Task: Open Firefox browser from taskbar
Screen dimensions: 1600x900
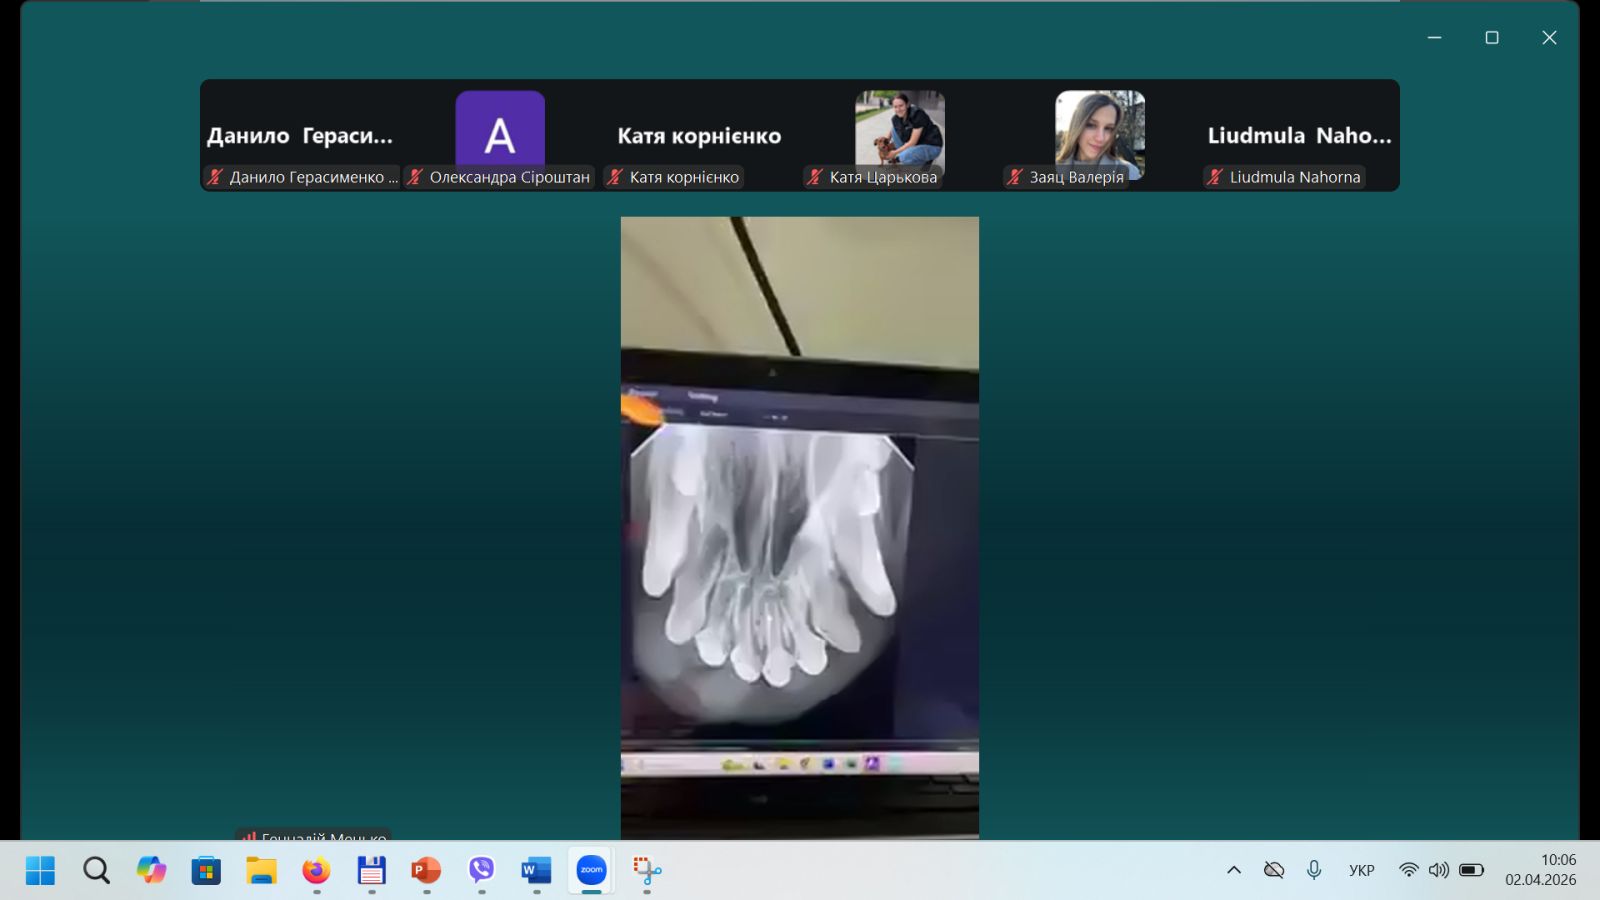Action: 316,870
